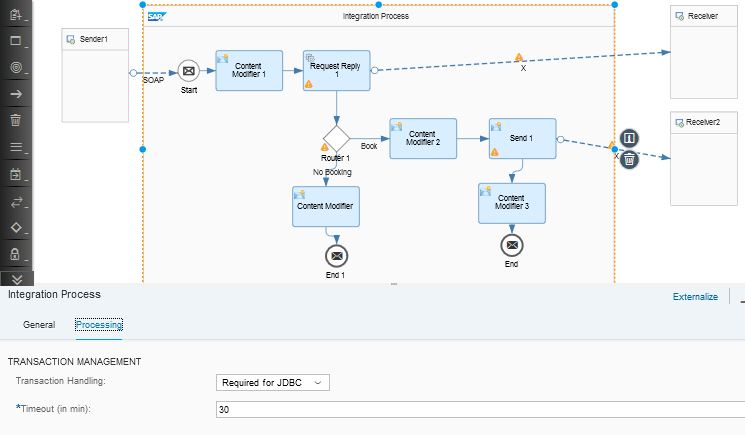Click the No Booking route label
This screenshot has width=745, height=435.
[332, 172]
